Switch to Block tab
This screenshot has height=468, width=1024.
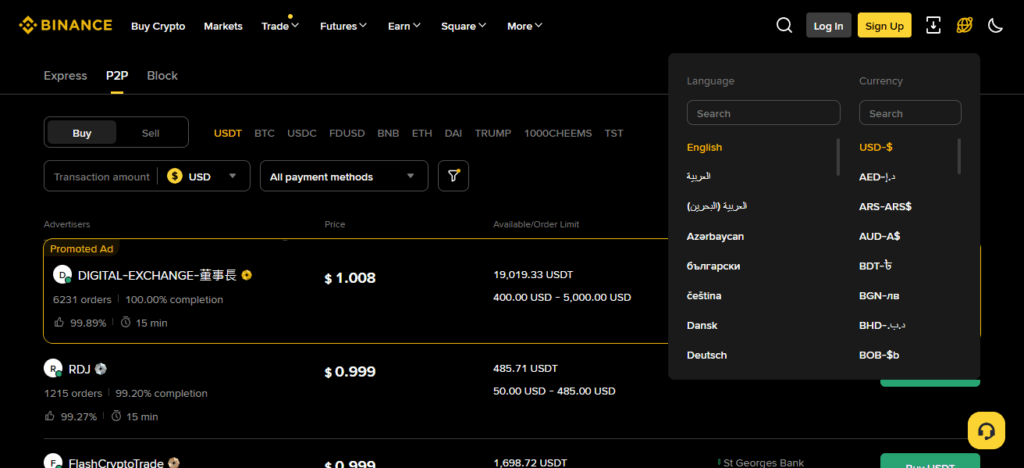[162, 76]
